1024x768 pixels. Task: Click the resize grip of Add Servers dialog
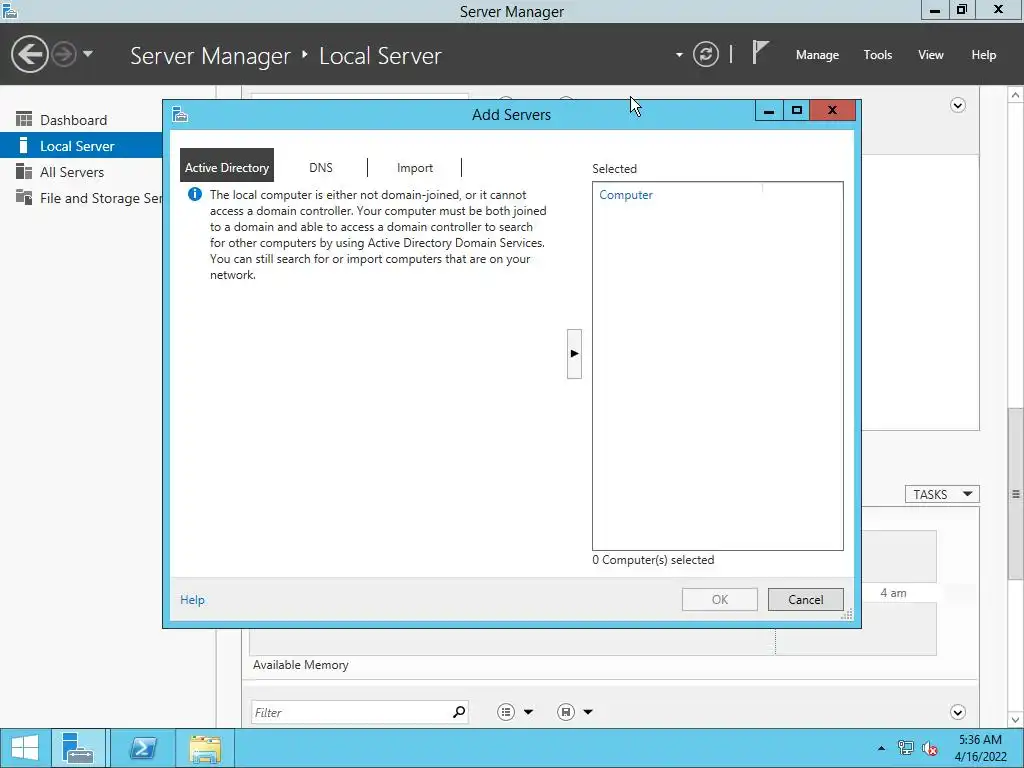(848, 614)
